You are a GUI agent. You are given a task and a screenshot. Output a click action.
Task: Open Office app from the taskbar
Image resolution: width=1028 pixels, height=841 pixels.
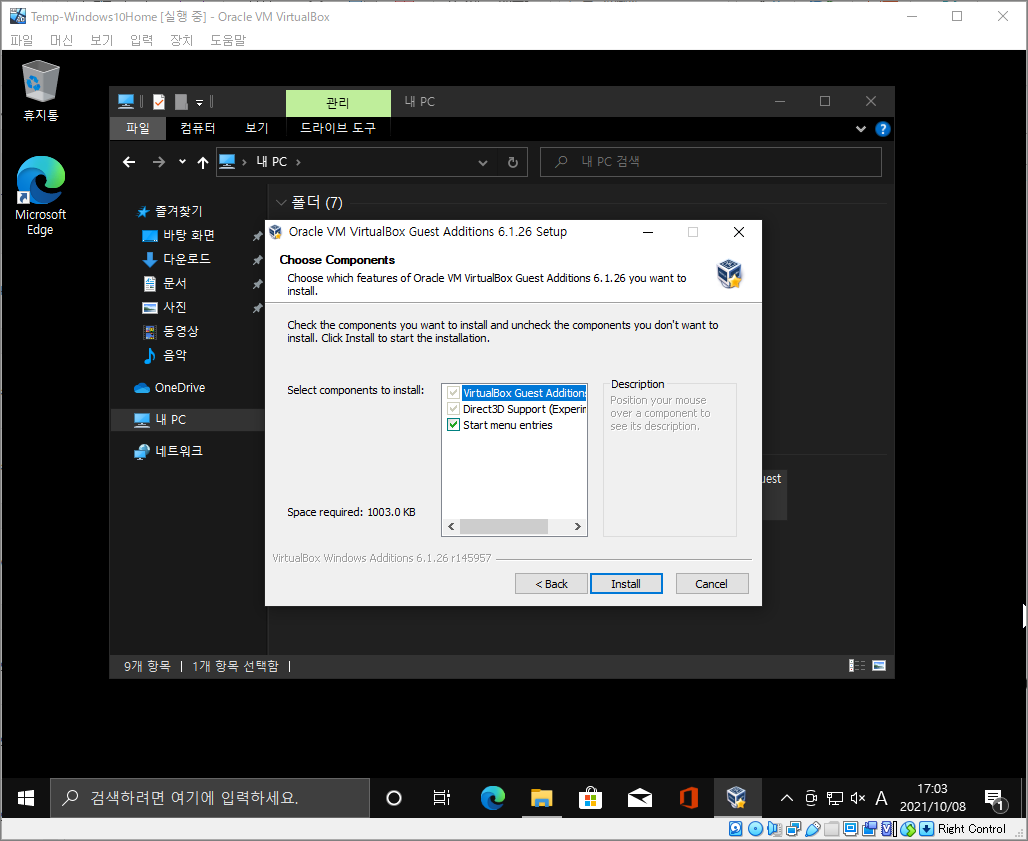(688, 798)
